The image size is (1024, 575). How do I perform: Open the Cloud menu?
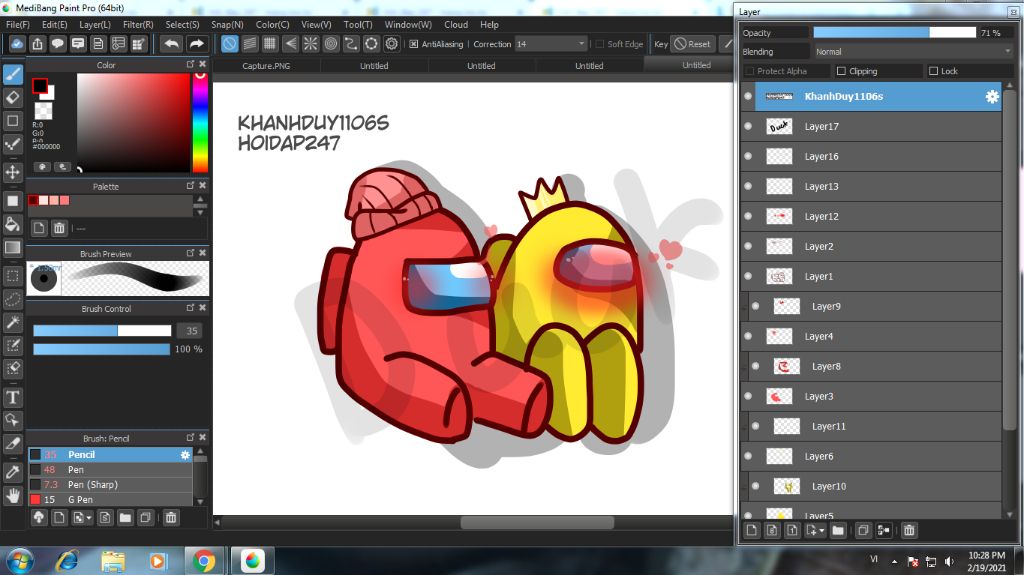456,24
